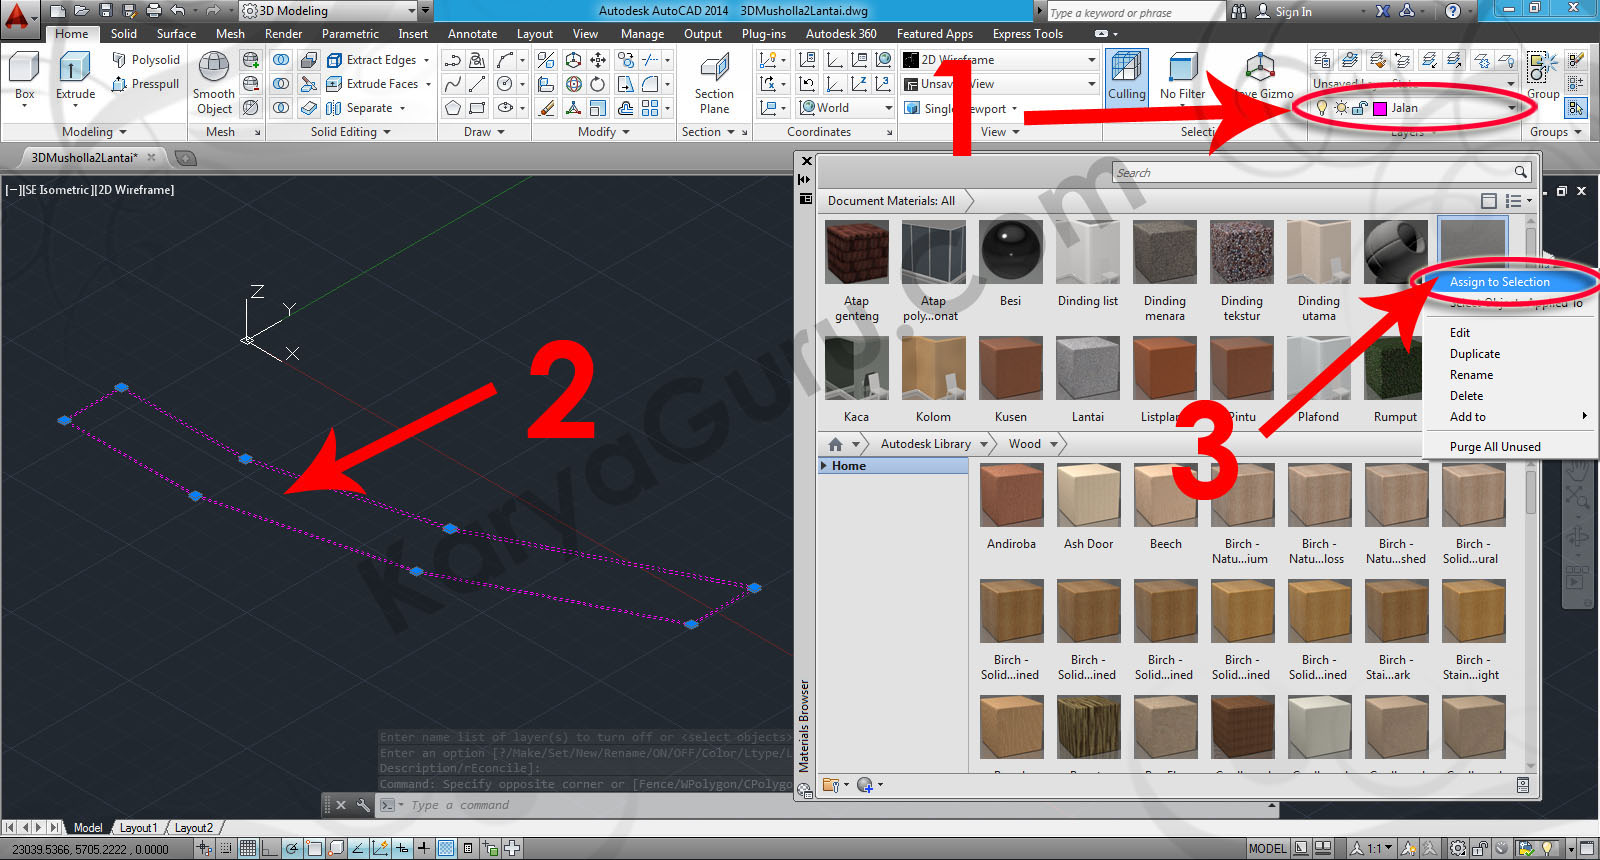Toggle the grid display in status bar

pyautogui.click(x=247, y=848)
